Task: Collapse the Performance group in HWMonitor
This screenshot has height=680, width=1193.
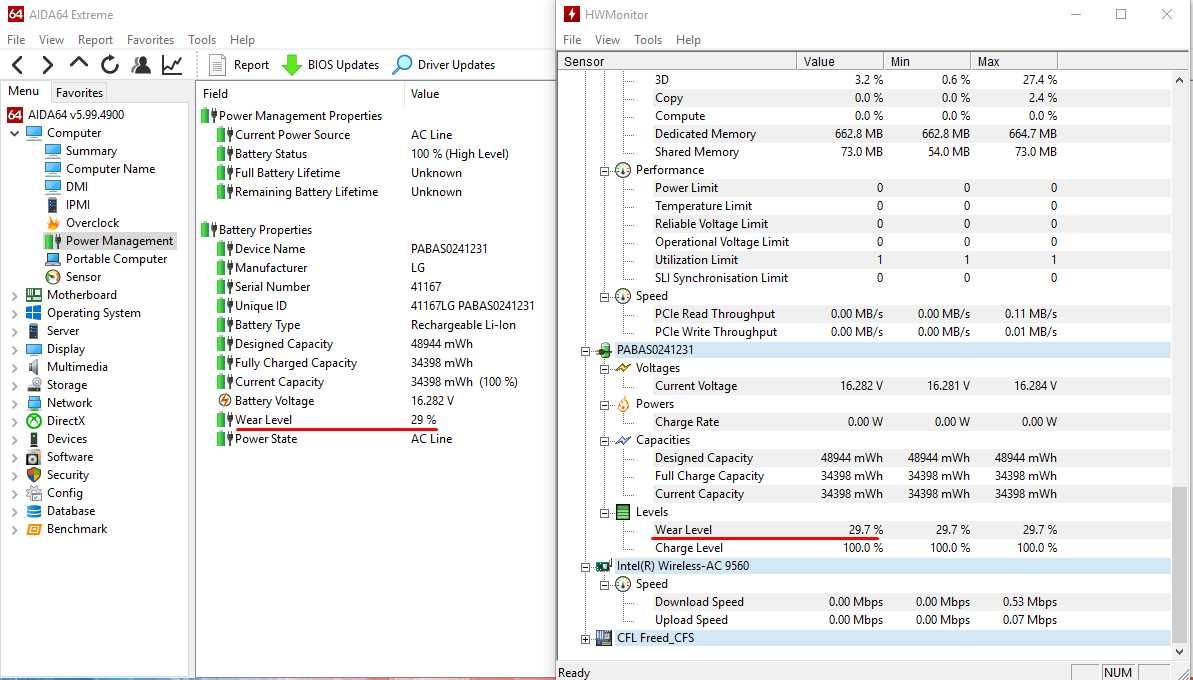Action: (x=605, y=171)
